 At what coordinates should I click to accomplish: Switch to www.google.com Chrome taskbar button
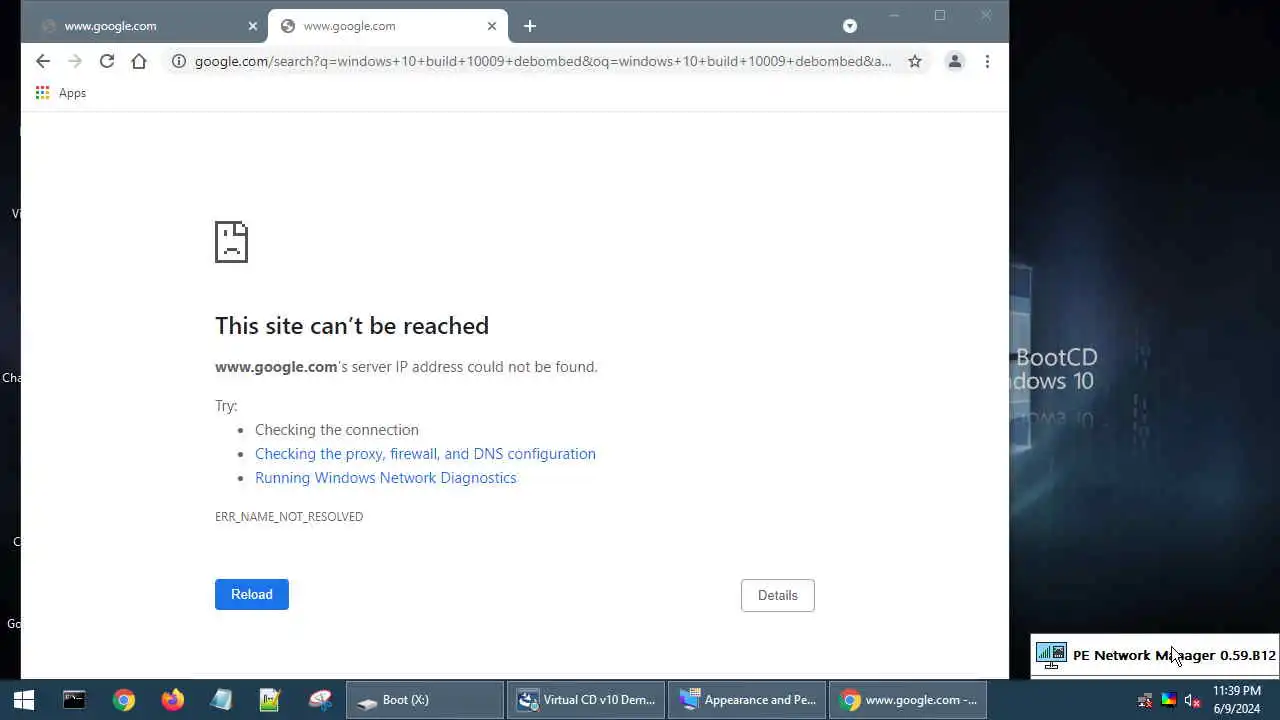coord(908,700)
